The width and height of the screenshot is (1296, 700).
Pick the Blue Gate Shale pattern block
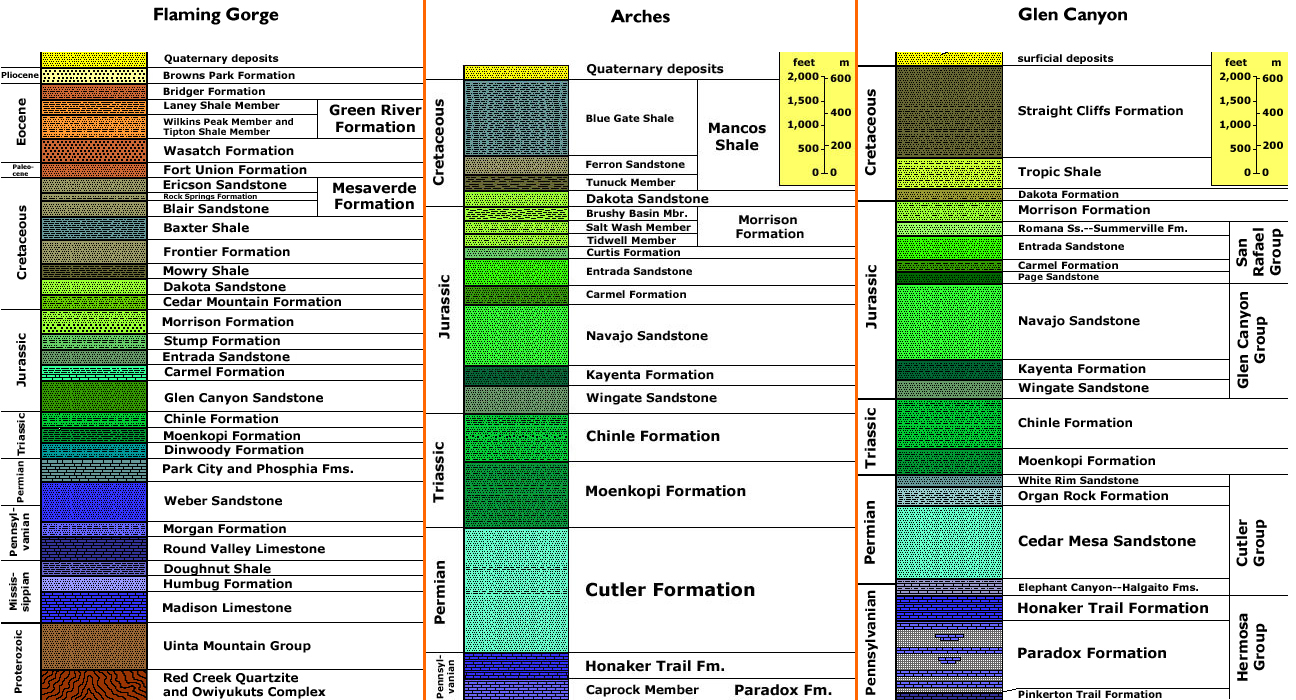click(x=516, y=118)
